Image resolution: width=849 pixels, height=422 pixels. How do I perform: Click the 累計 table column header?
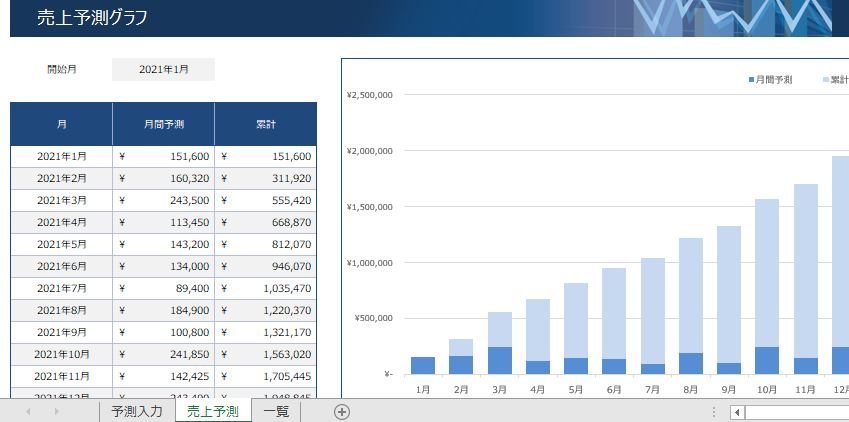[x=266, y=124]
